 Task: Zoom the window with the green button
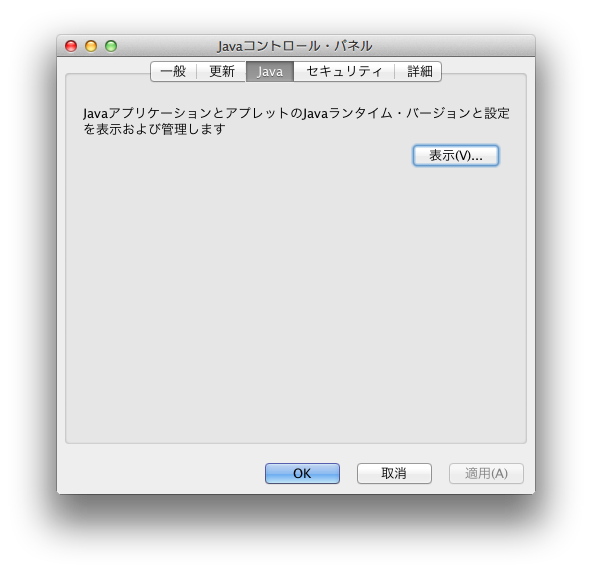[x=111, y=46]
